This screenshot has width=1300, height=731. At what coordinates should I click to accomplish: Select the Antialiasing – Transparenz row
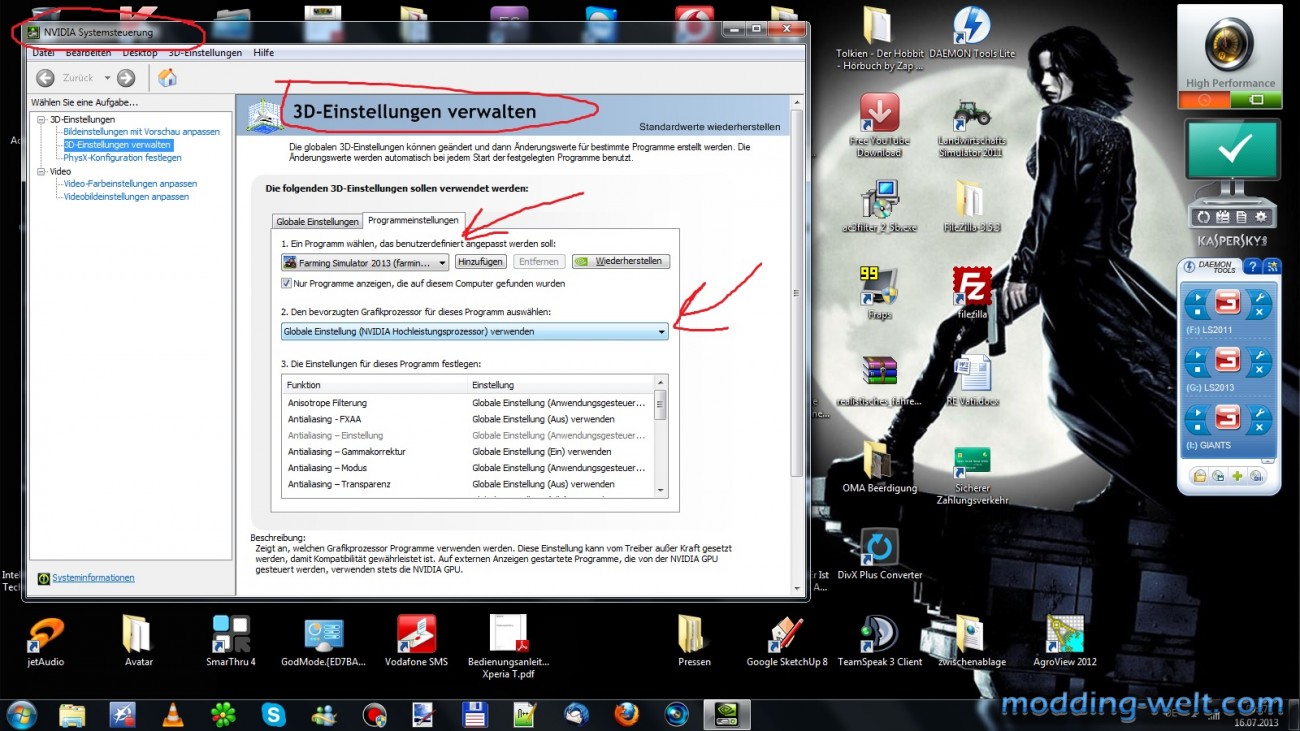(468, 484)
